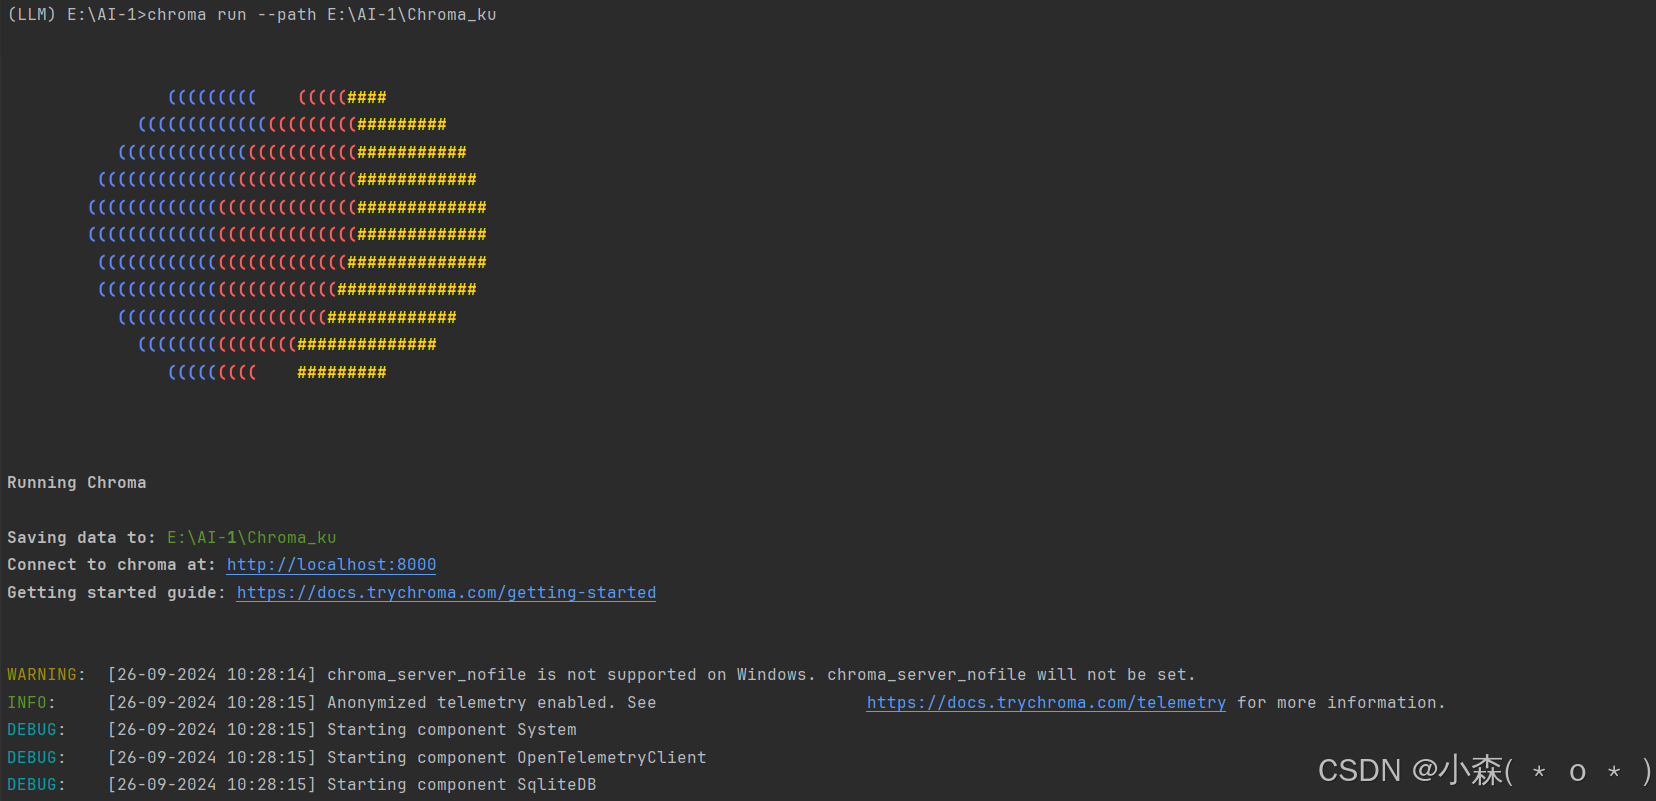Open the docs.trychroma.com/telemetry link
Screen dimensions: 1656x801
1046,703
